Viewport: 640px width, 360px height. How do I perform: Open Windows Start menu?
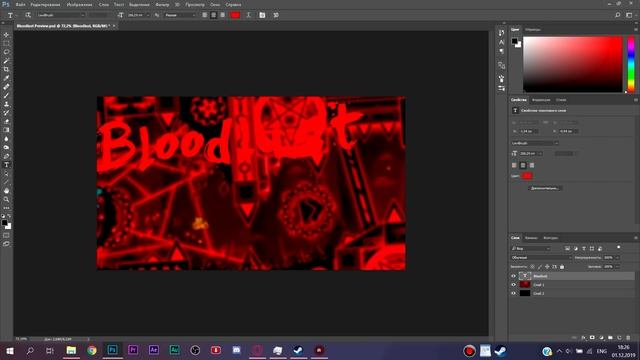[x=10, y=351]
